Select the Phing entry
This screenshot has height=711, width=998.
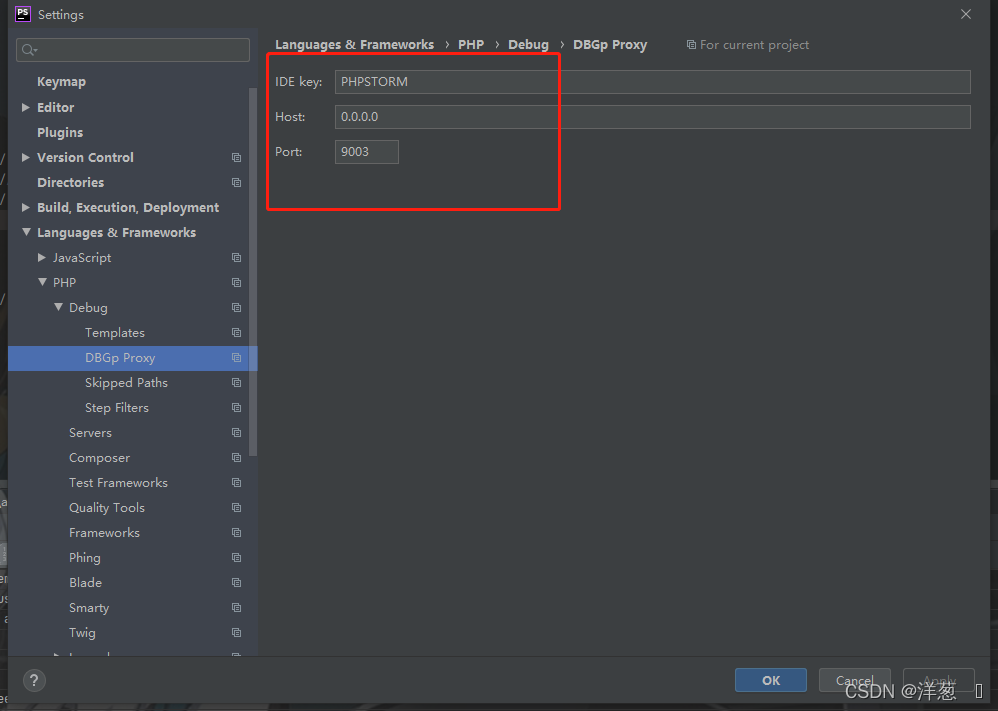85,558
